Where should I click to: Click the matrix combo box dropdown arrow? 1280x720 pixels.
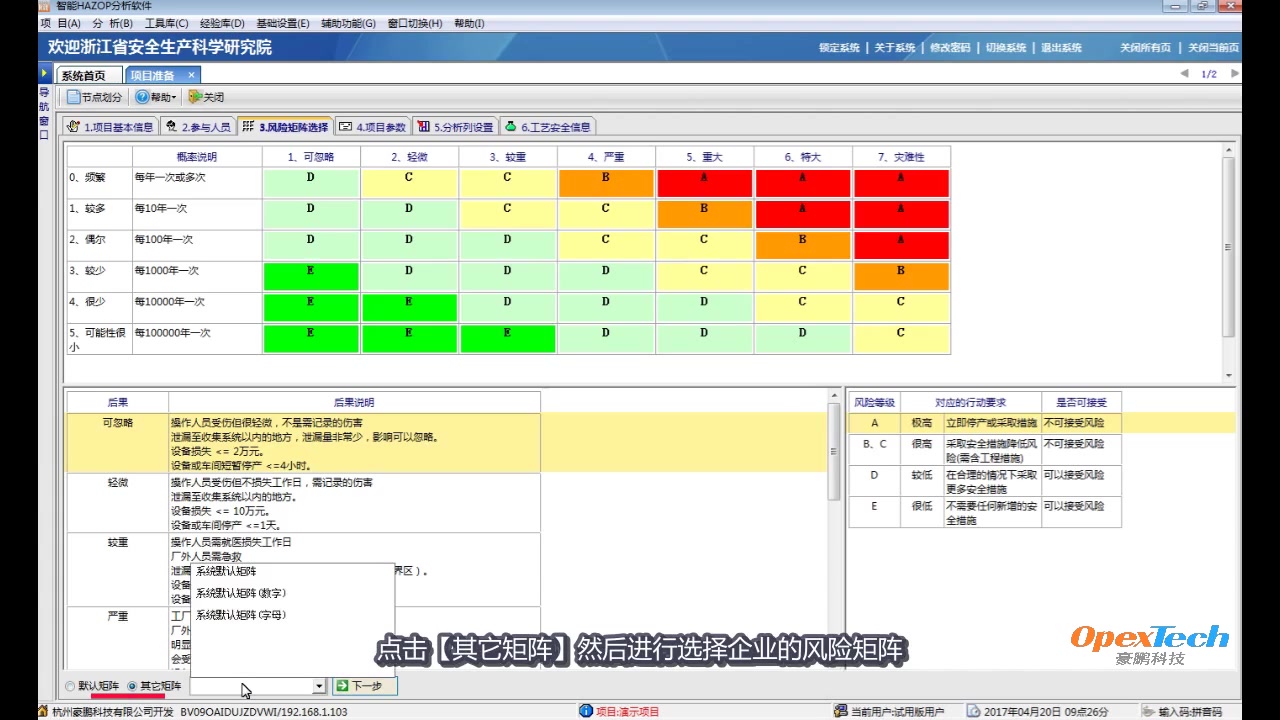[x=319, y=686]
